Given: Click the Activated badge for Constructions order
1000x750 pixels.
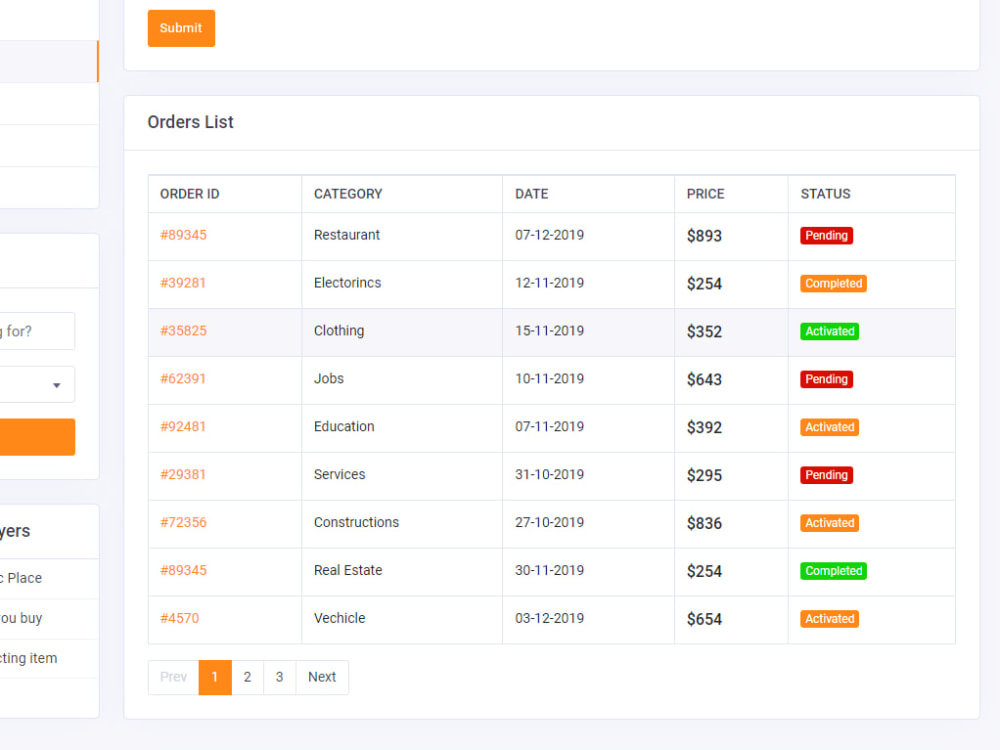Looking at the screenshot, I should pyautogui.click(x=830, y=523).
